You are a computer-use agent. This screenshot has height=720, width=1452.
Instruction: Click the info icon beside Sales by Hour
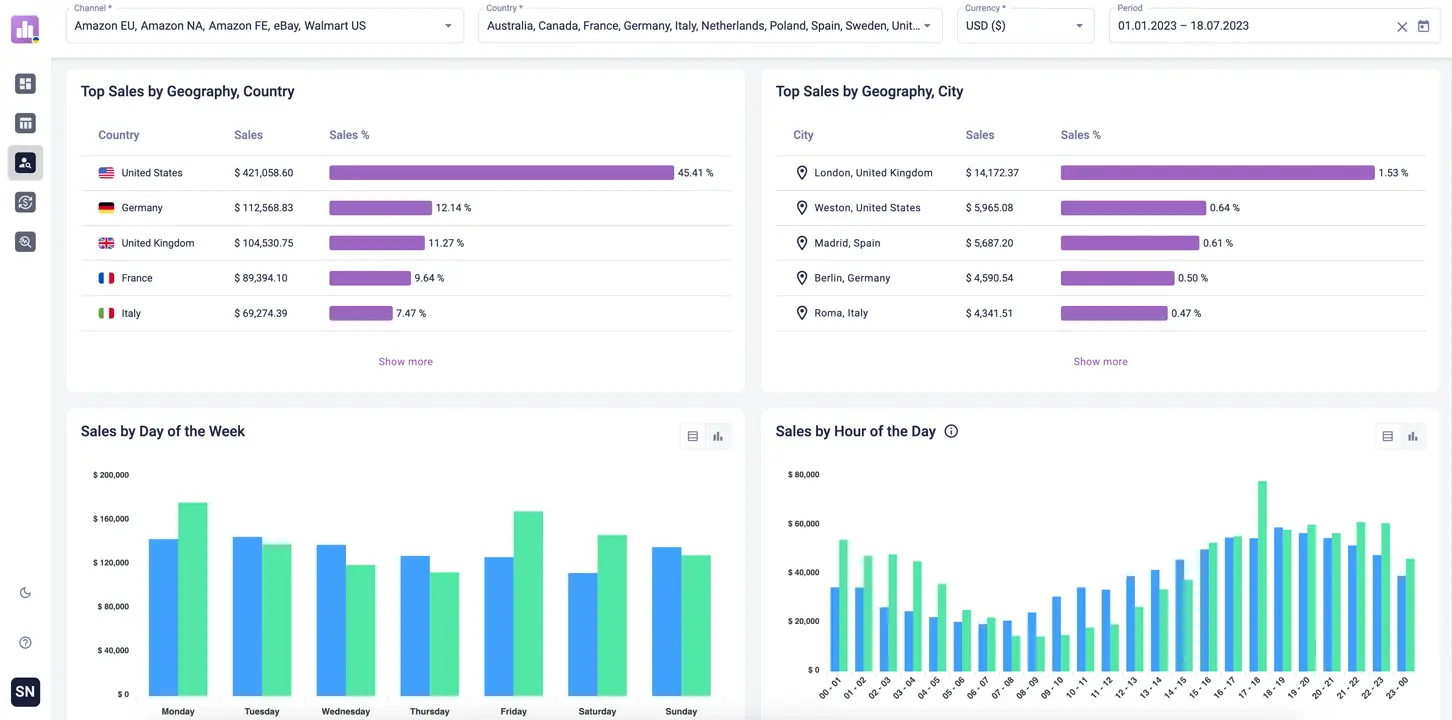pos(951,432)
